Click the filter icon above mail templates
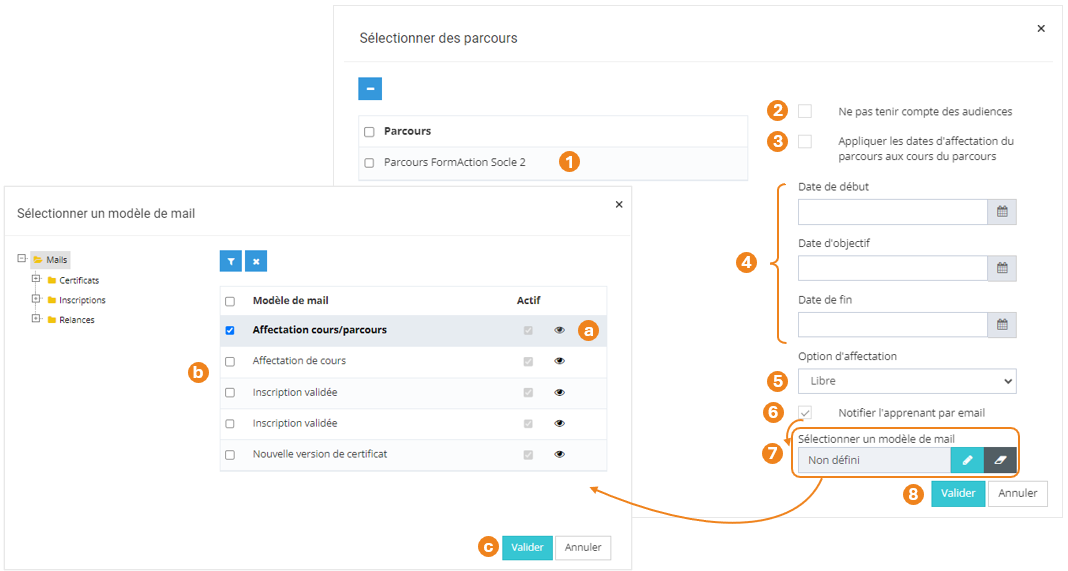This screenshot has height=571, width=1068. (x=231, y=261)
